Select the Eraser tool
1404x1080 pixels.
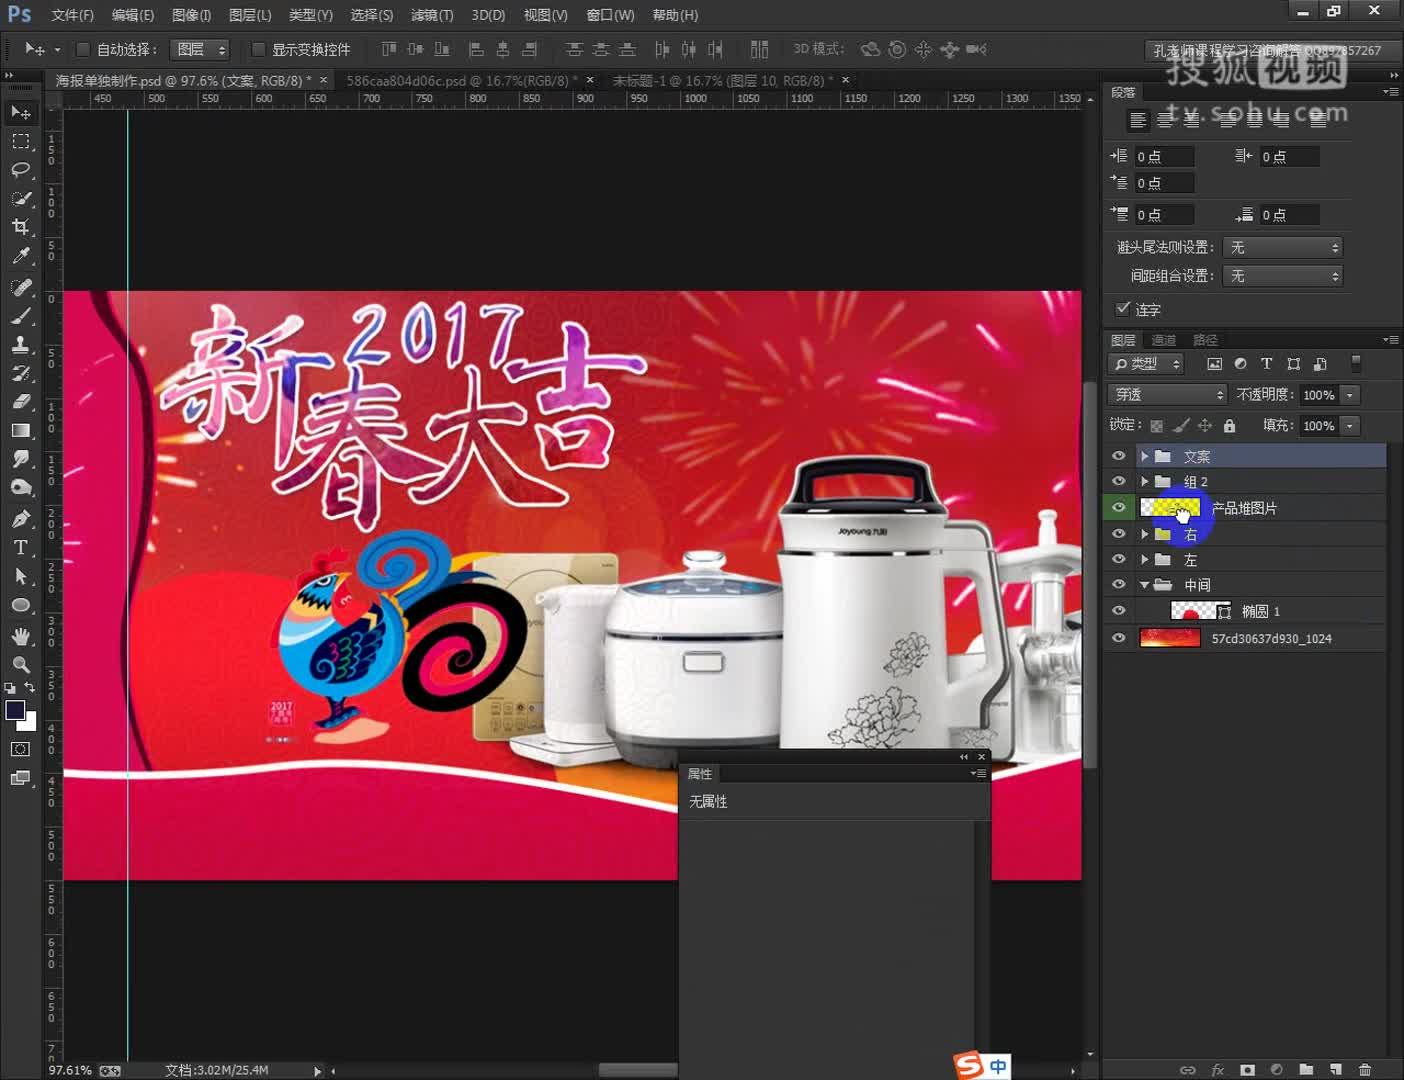coord(21,402)
